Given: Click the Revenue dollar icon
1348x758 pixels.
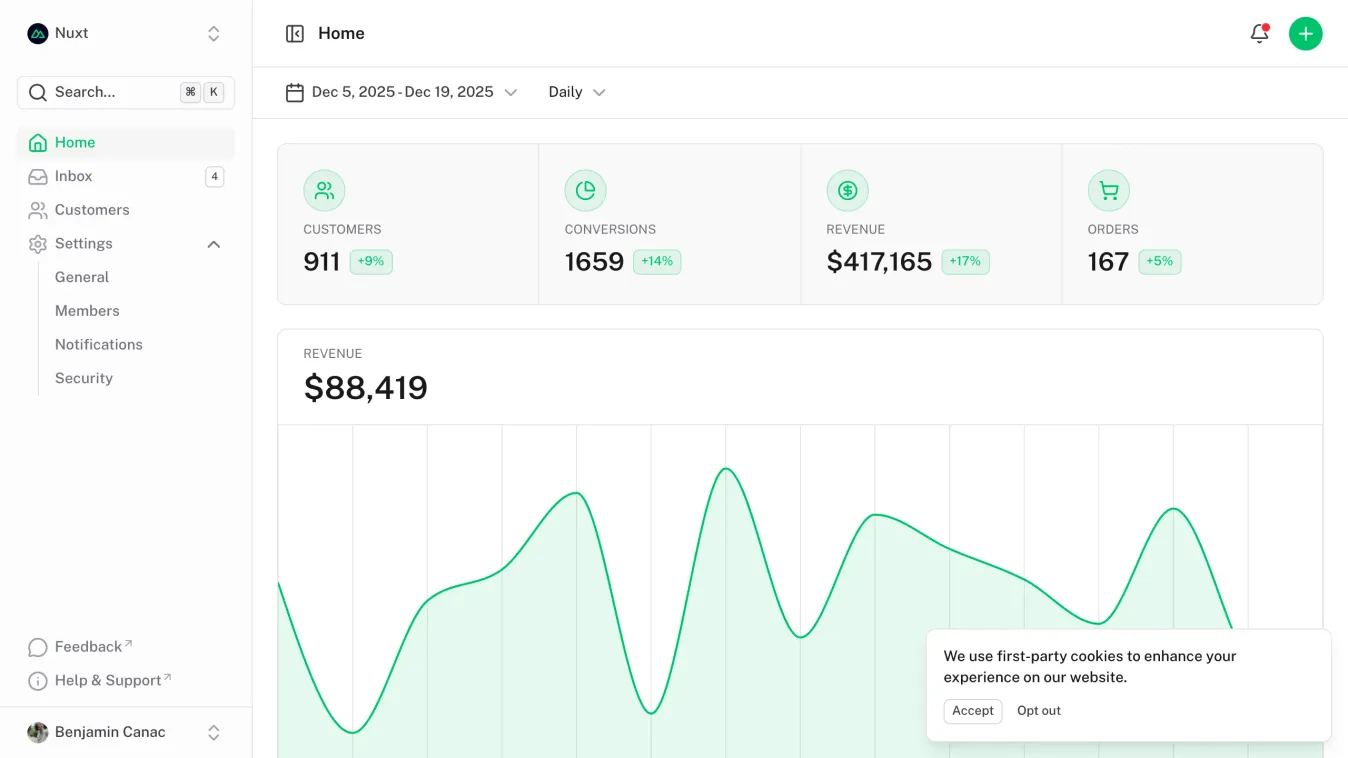Looking at the screenshot, I should point(847,190).
